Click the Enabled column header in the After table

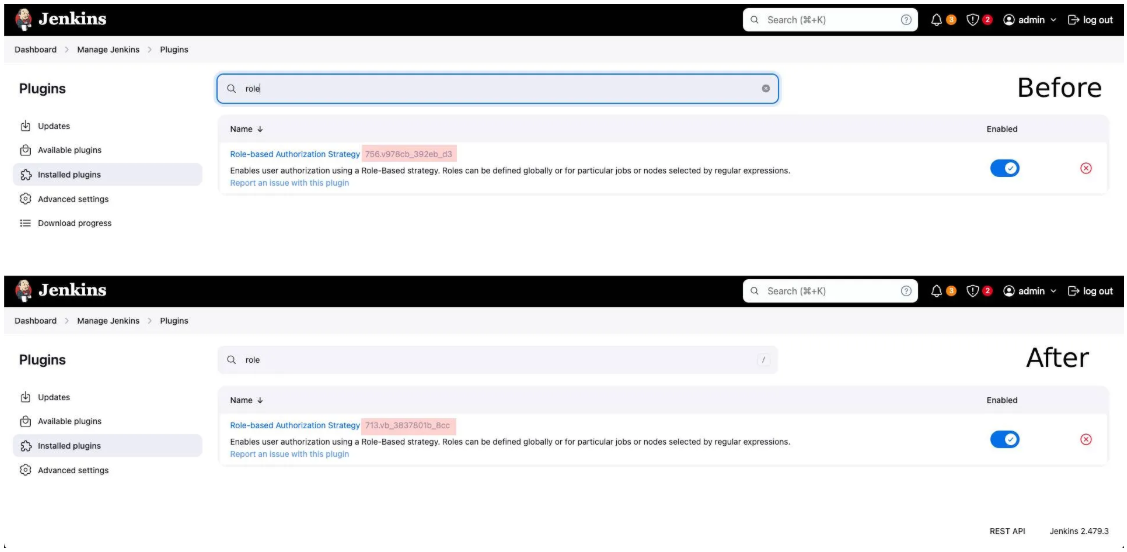tap(1002, 400)
